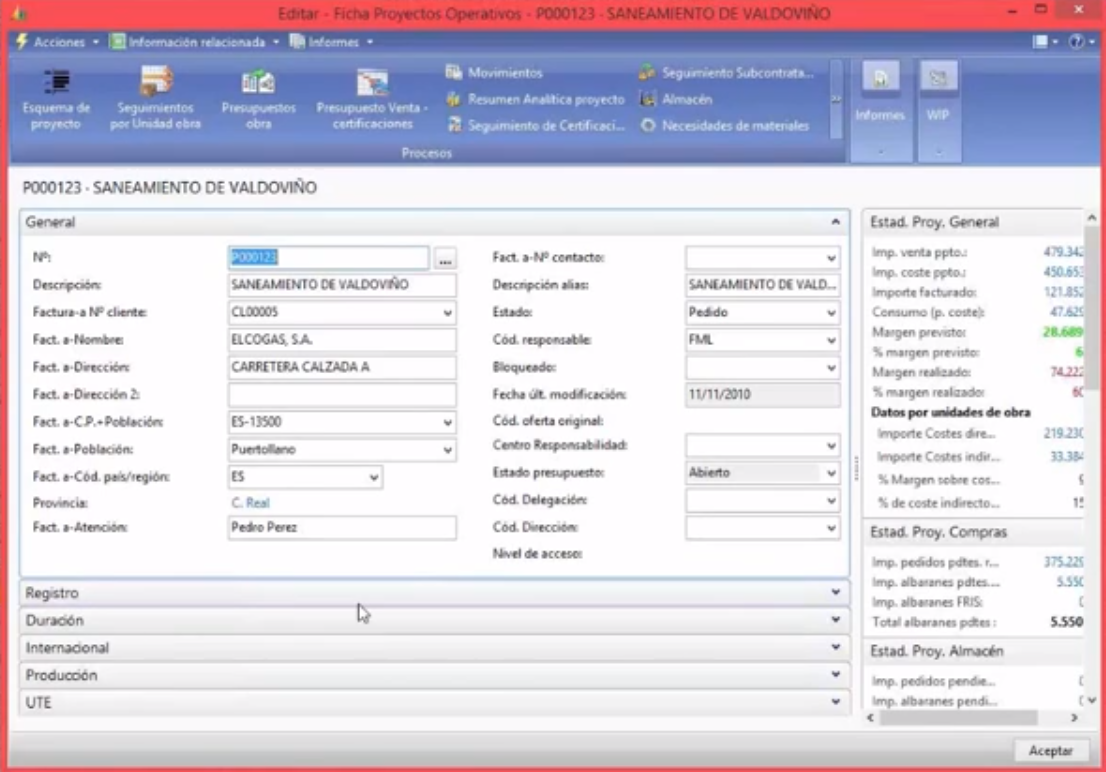Open the Acciones menu
Screen dimensions: 1106x772
pyautogui.click(x=58, y=42)
